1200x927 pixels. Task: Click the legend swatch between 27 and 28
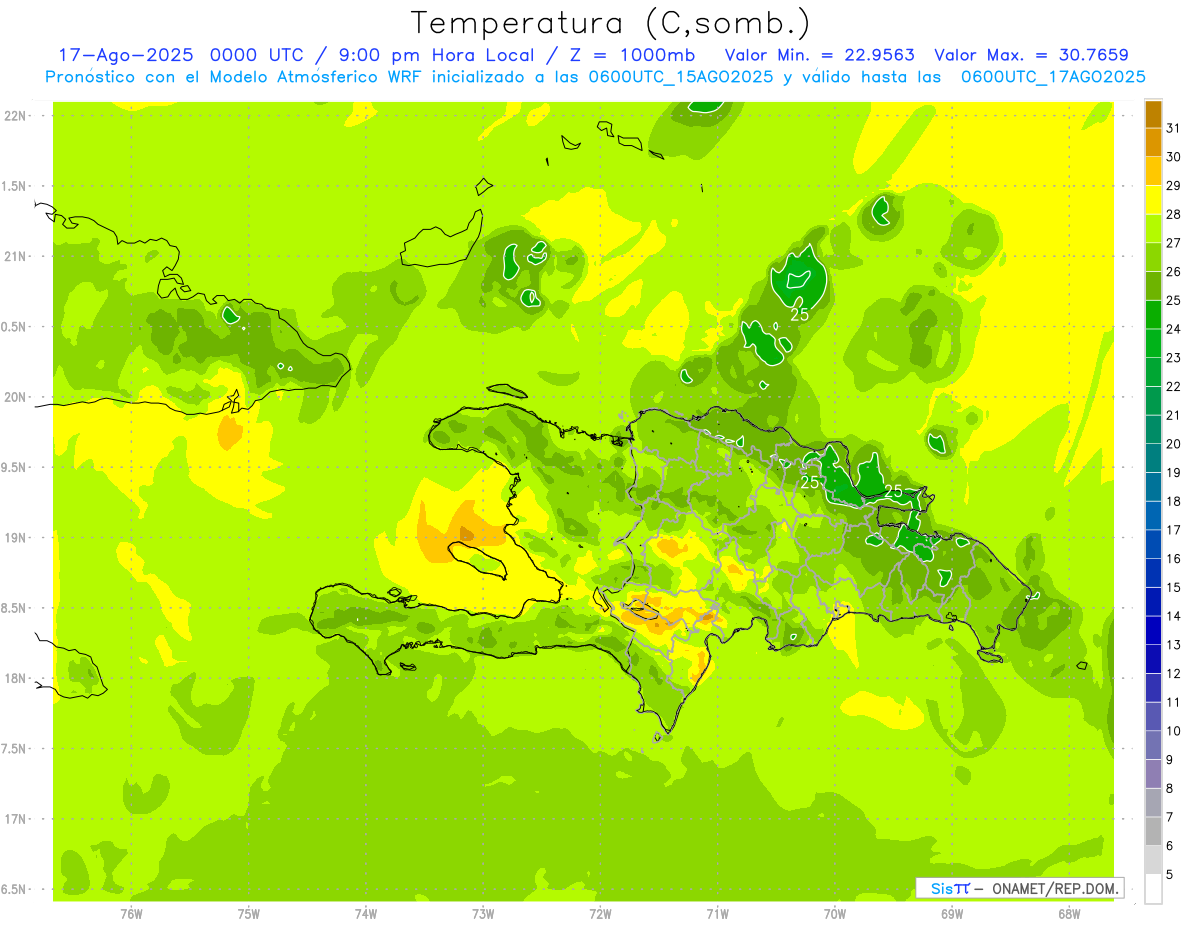click(1153, 229)
